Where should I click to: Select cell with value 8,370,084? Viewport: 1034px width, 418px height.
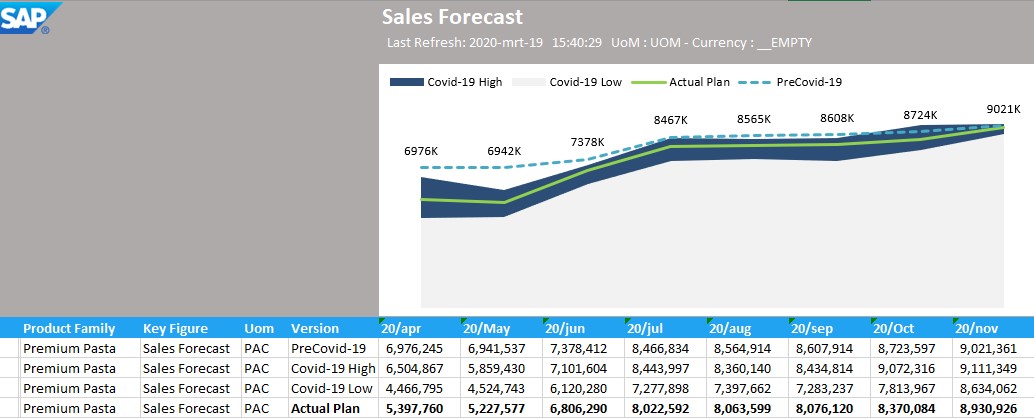point(911,408)
